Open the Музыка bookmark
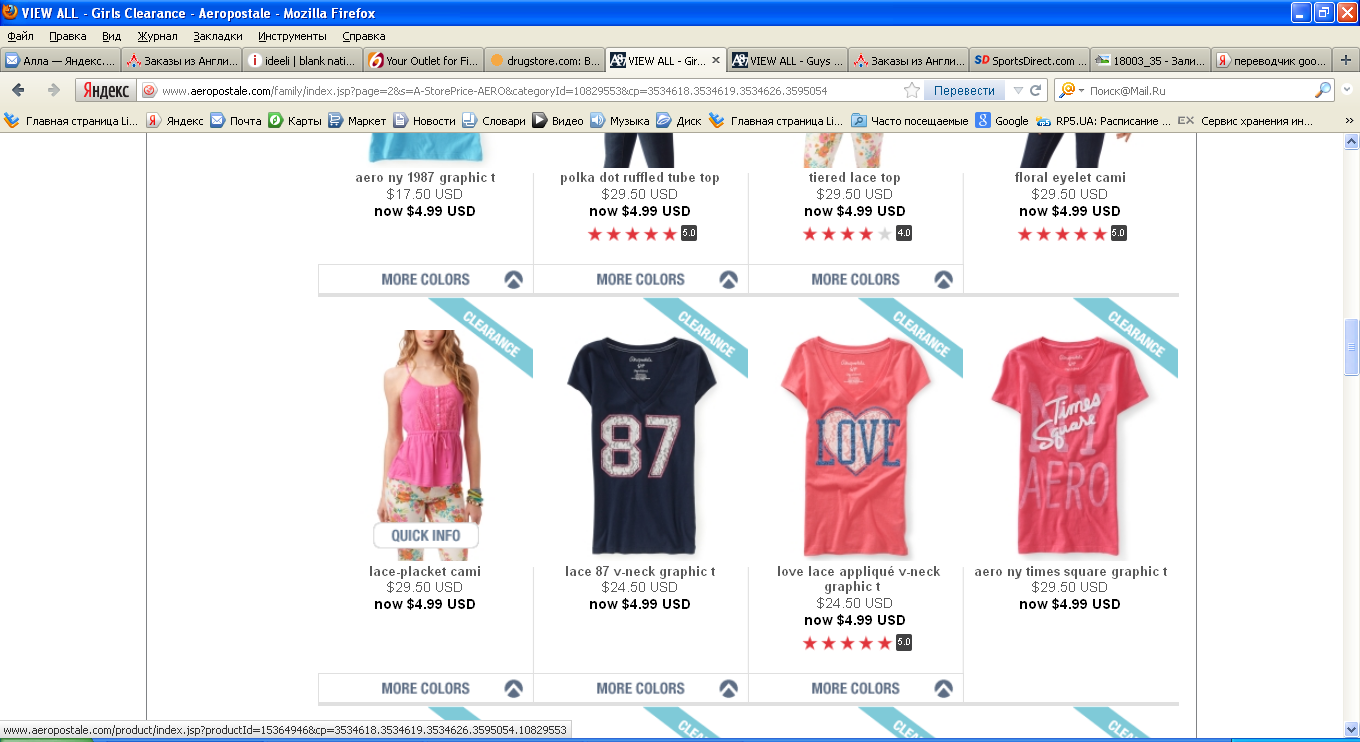 coord(620,121)
